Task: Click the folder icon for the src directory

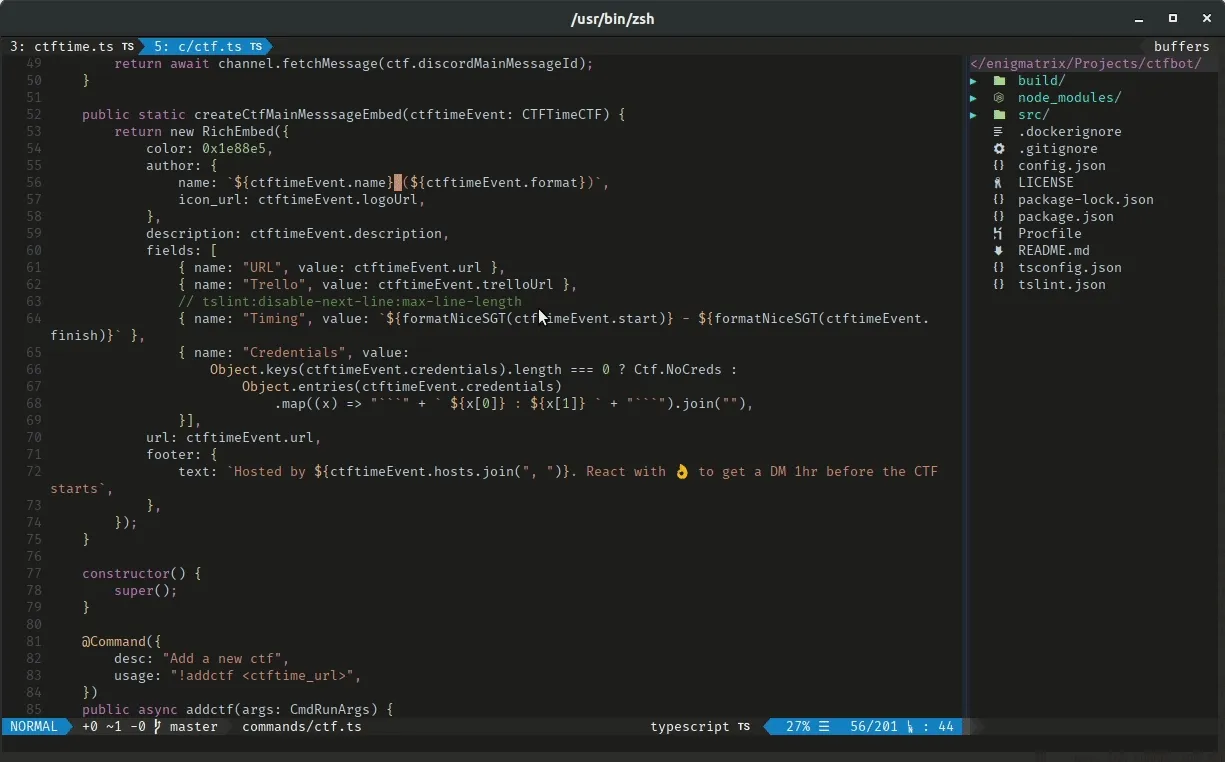Action: click(x=1000, y=114)
